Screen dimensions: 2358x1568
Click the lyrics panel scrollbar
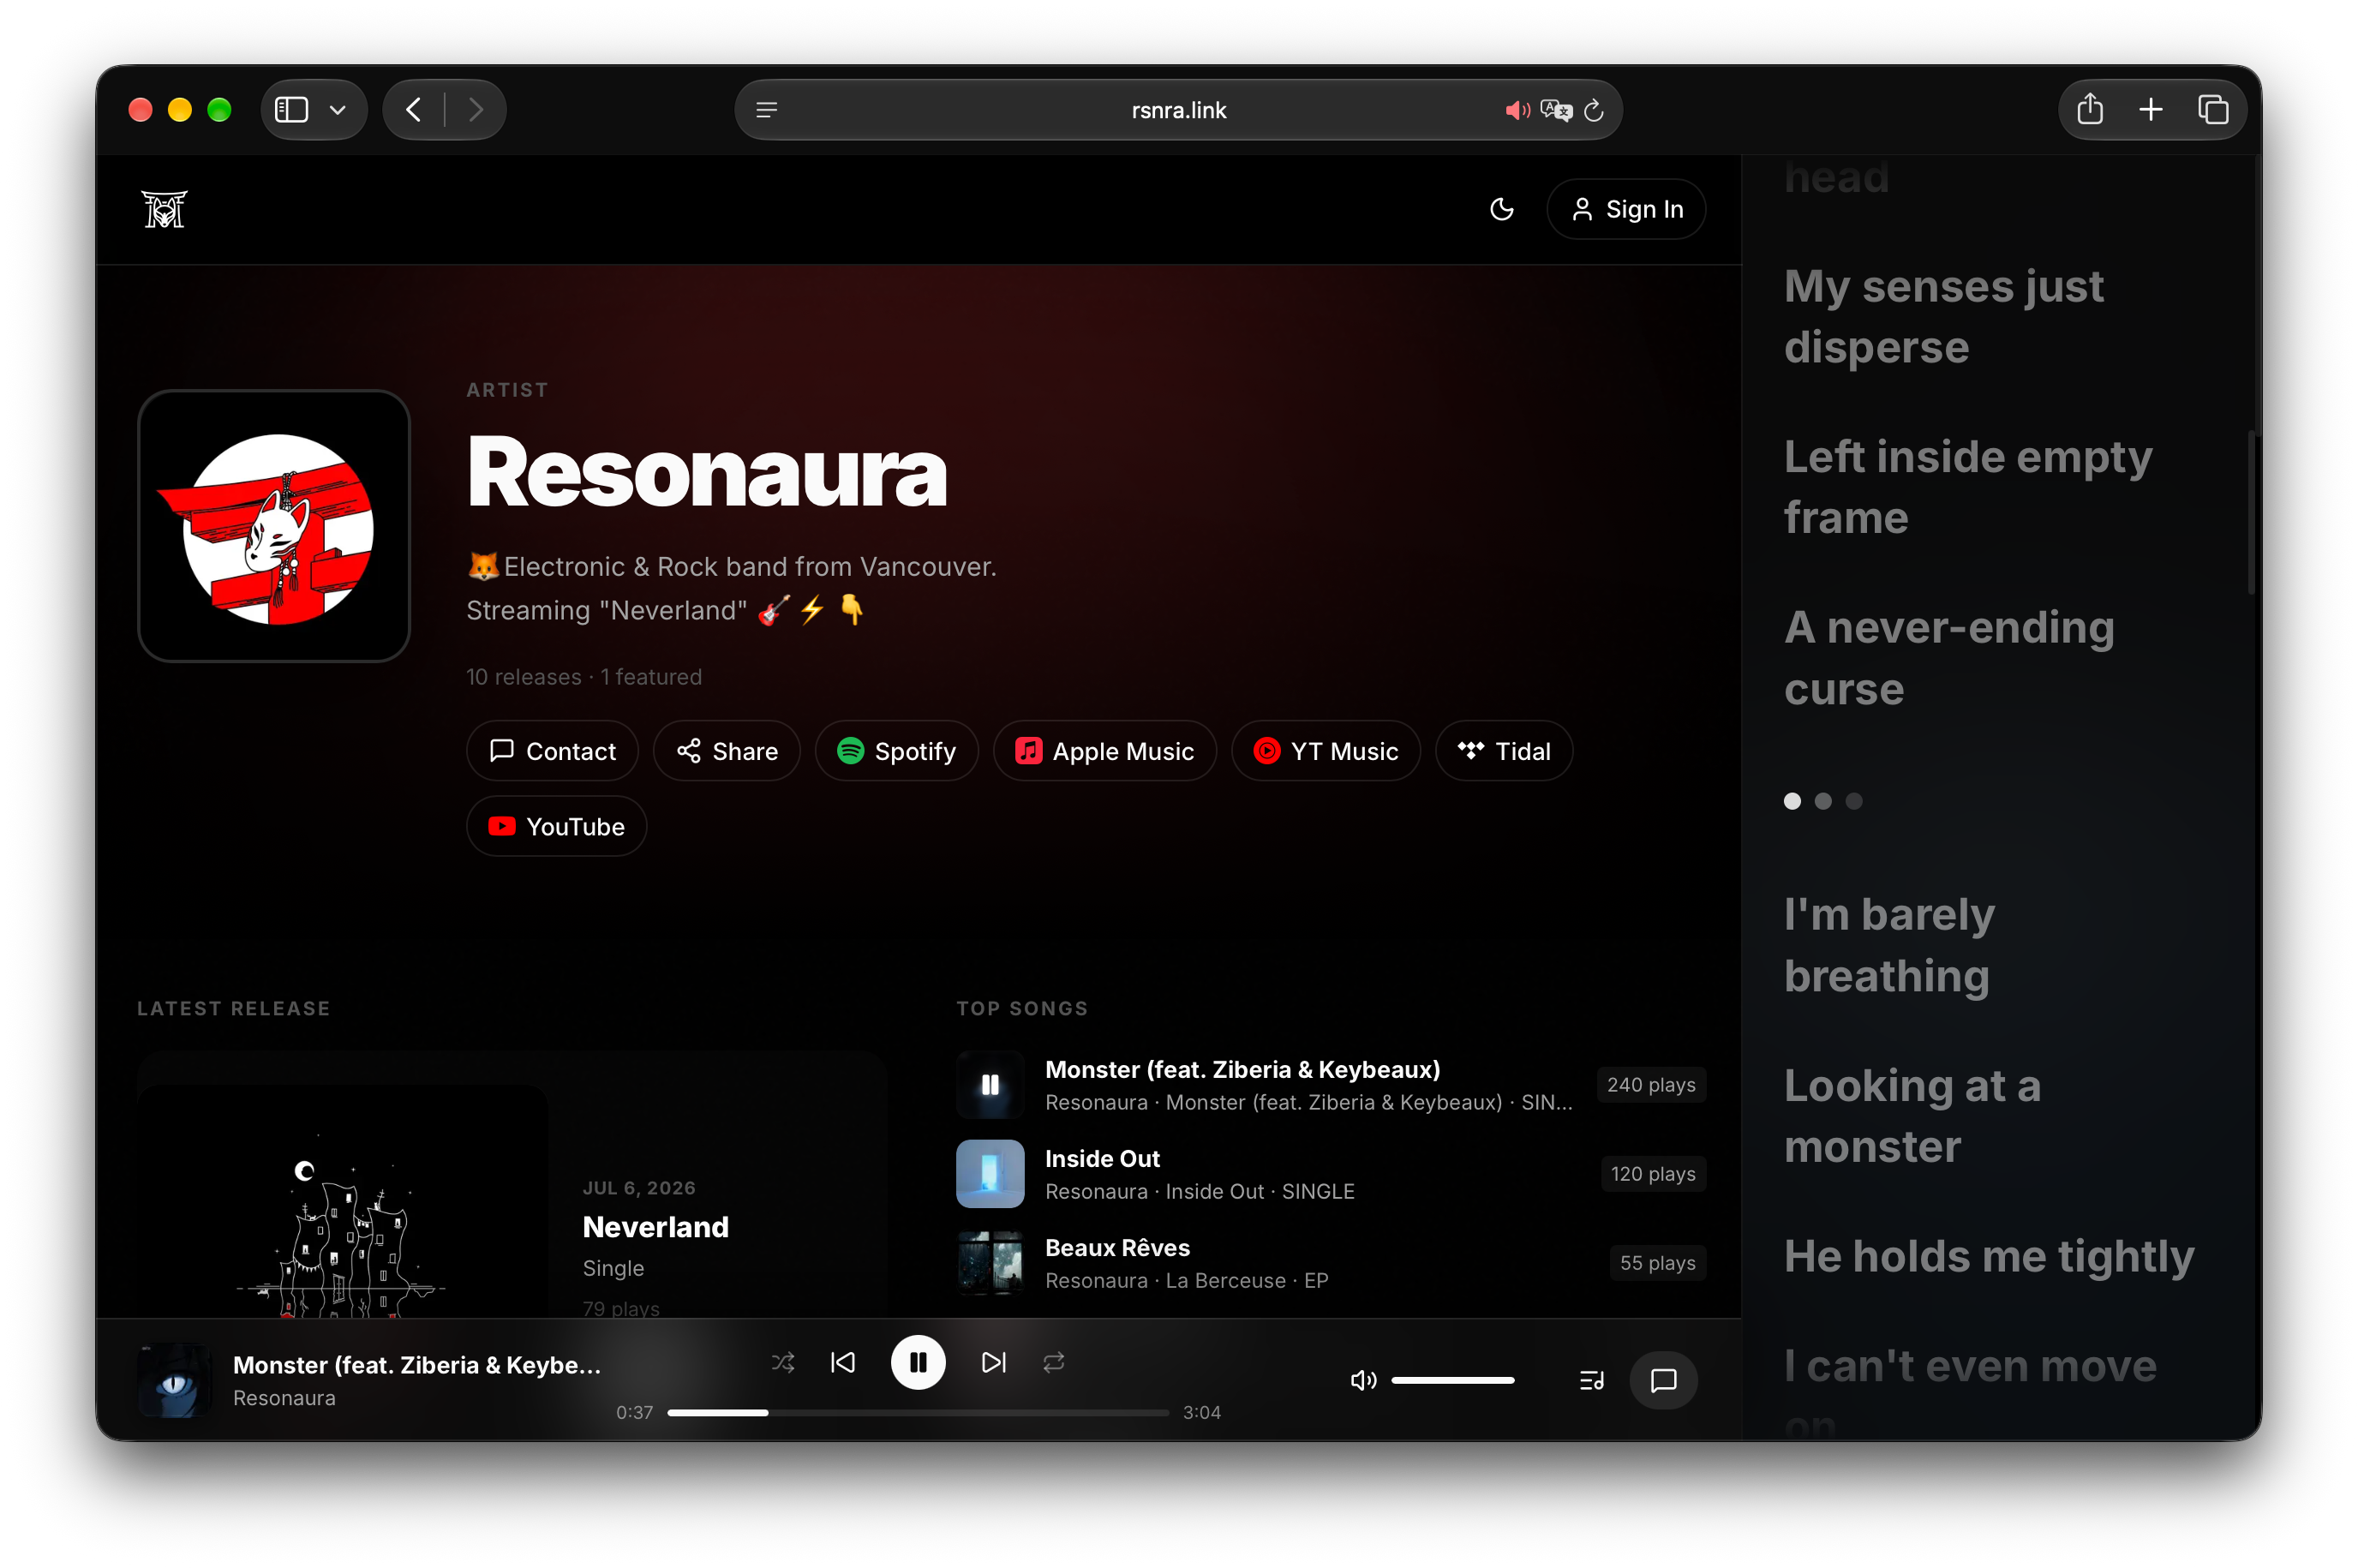pyautogui.click(x=2251, y=512)
